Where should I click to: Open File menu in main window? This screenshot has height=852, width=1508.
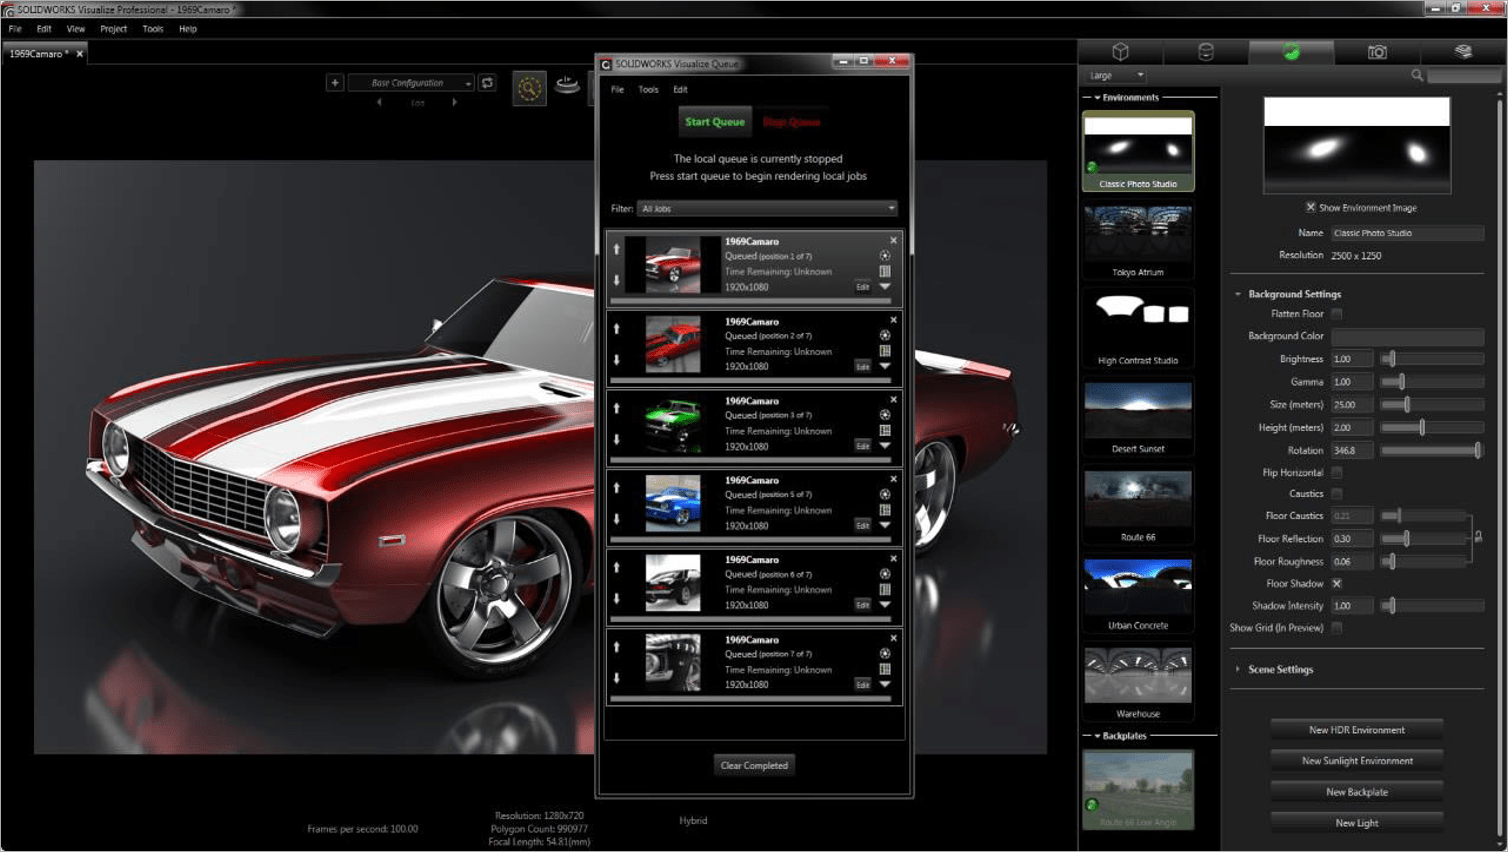tap(15, 29)
